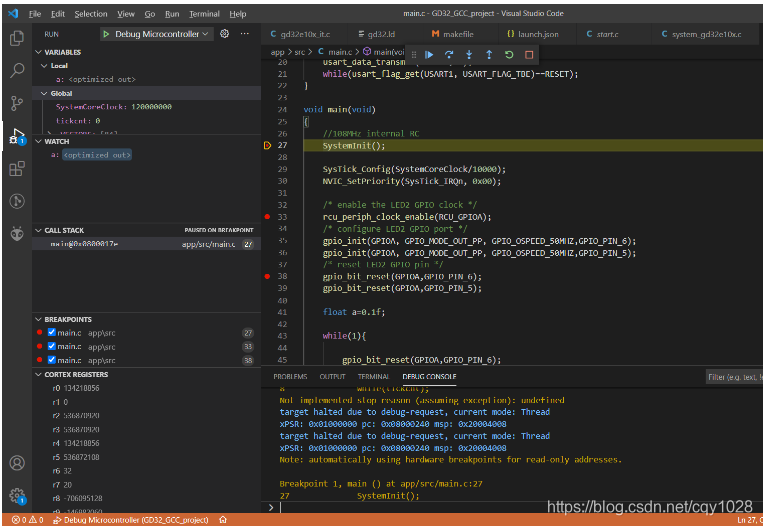Open launch.json via gear icon
Image resolution: width=763 pixels, height=526 pixels.
[x=224, y=34]
